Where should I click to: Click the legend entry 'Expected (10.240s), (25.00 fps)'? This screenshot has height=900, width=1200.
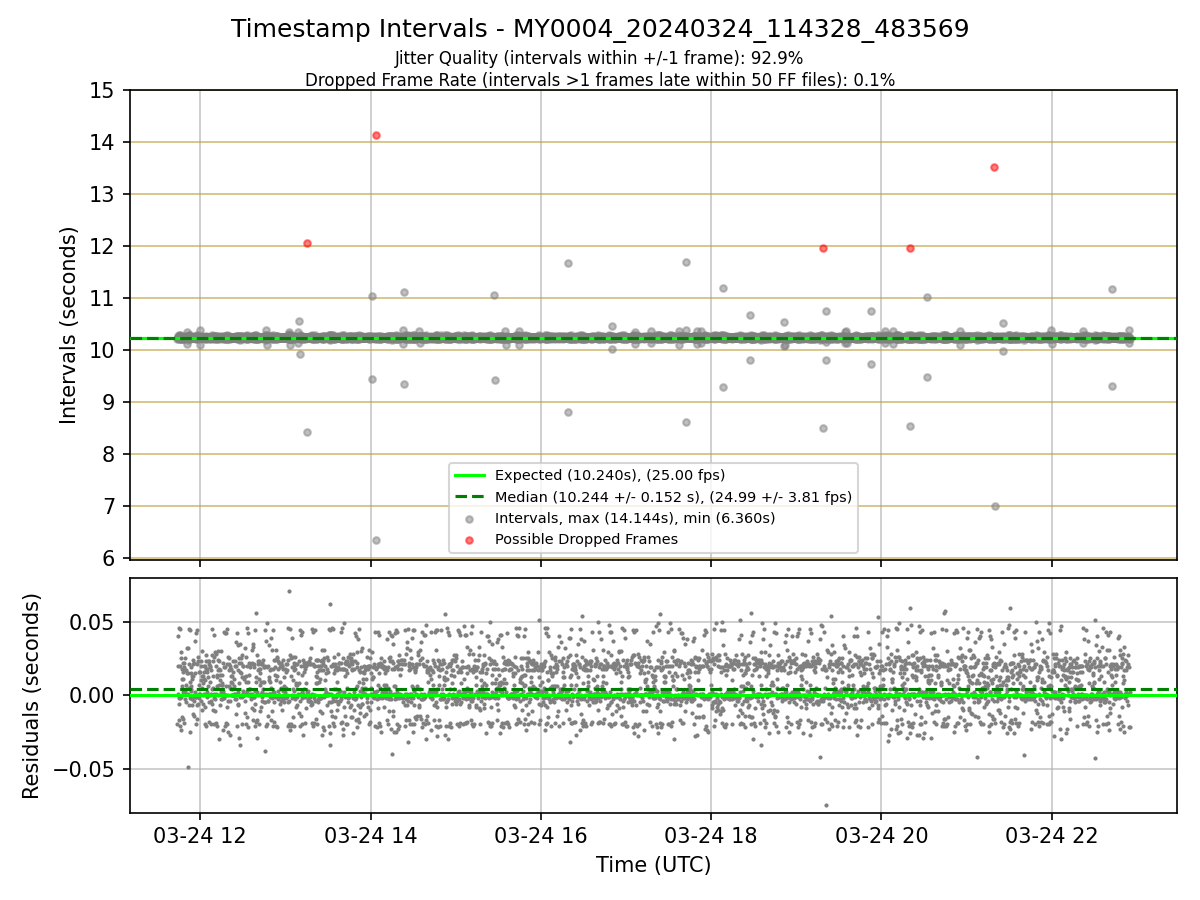610,475
